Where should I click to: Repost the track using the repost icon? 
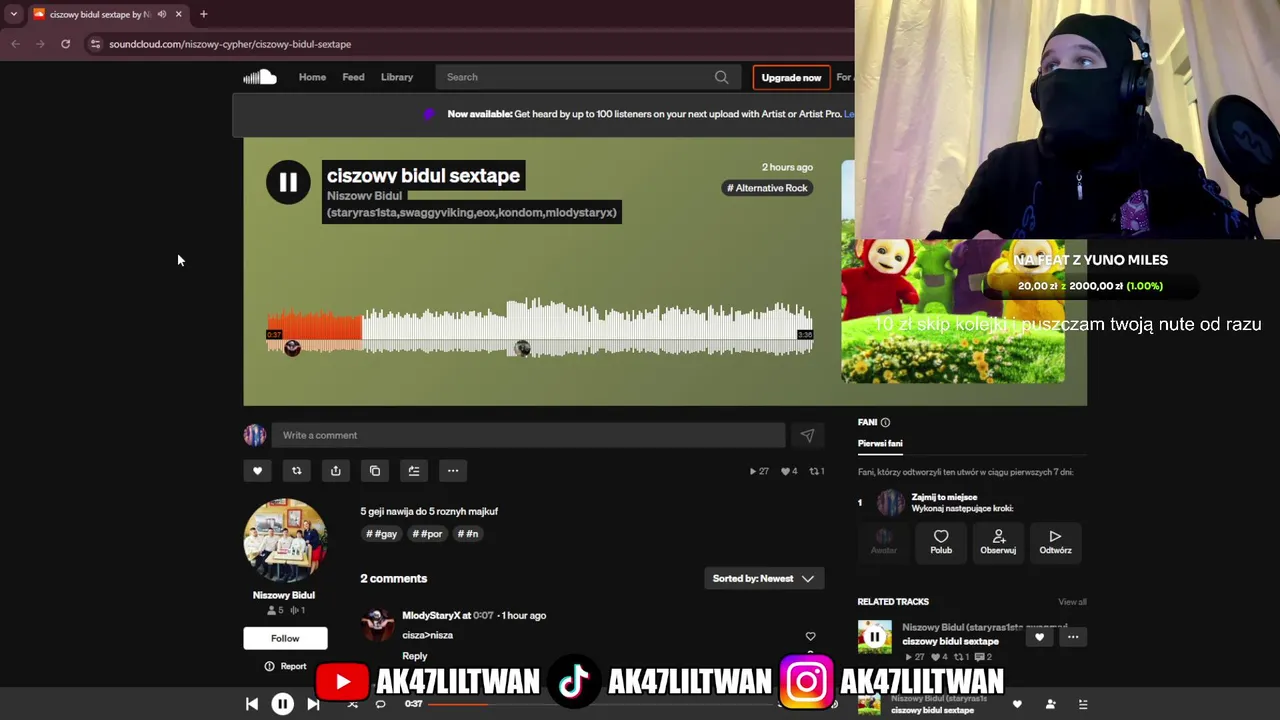296,471
